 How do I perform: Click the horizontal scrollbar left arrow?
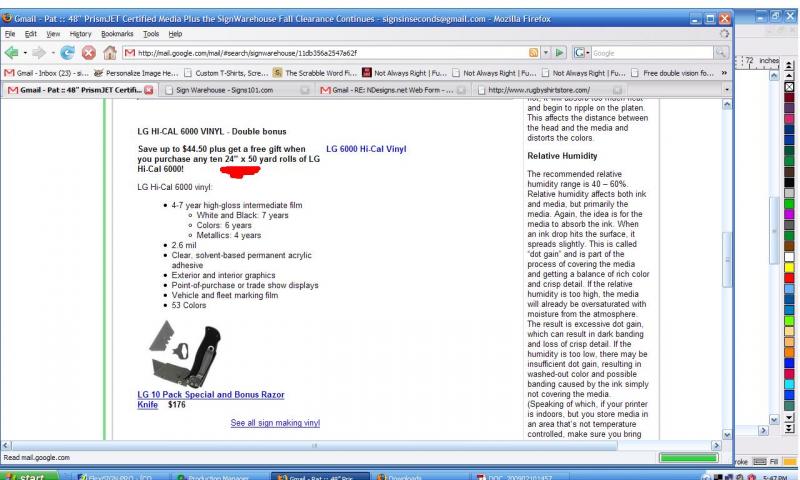click(x=6, y=445)
